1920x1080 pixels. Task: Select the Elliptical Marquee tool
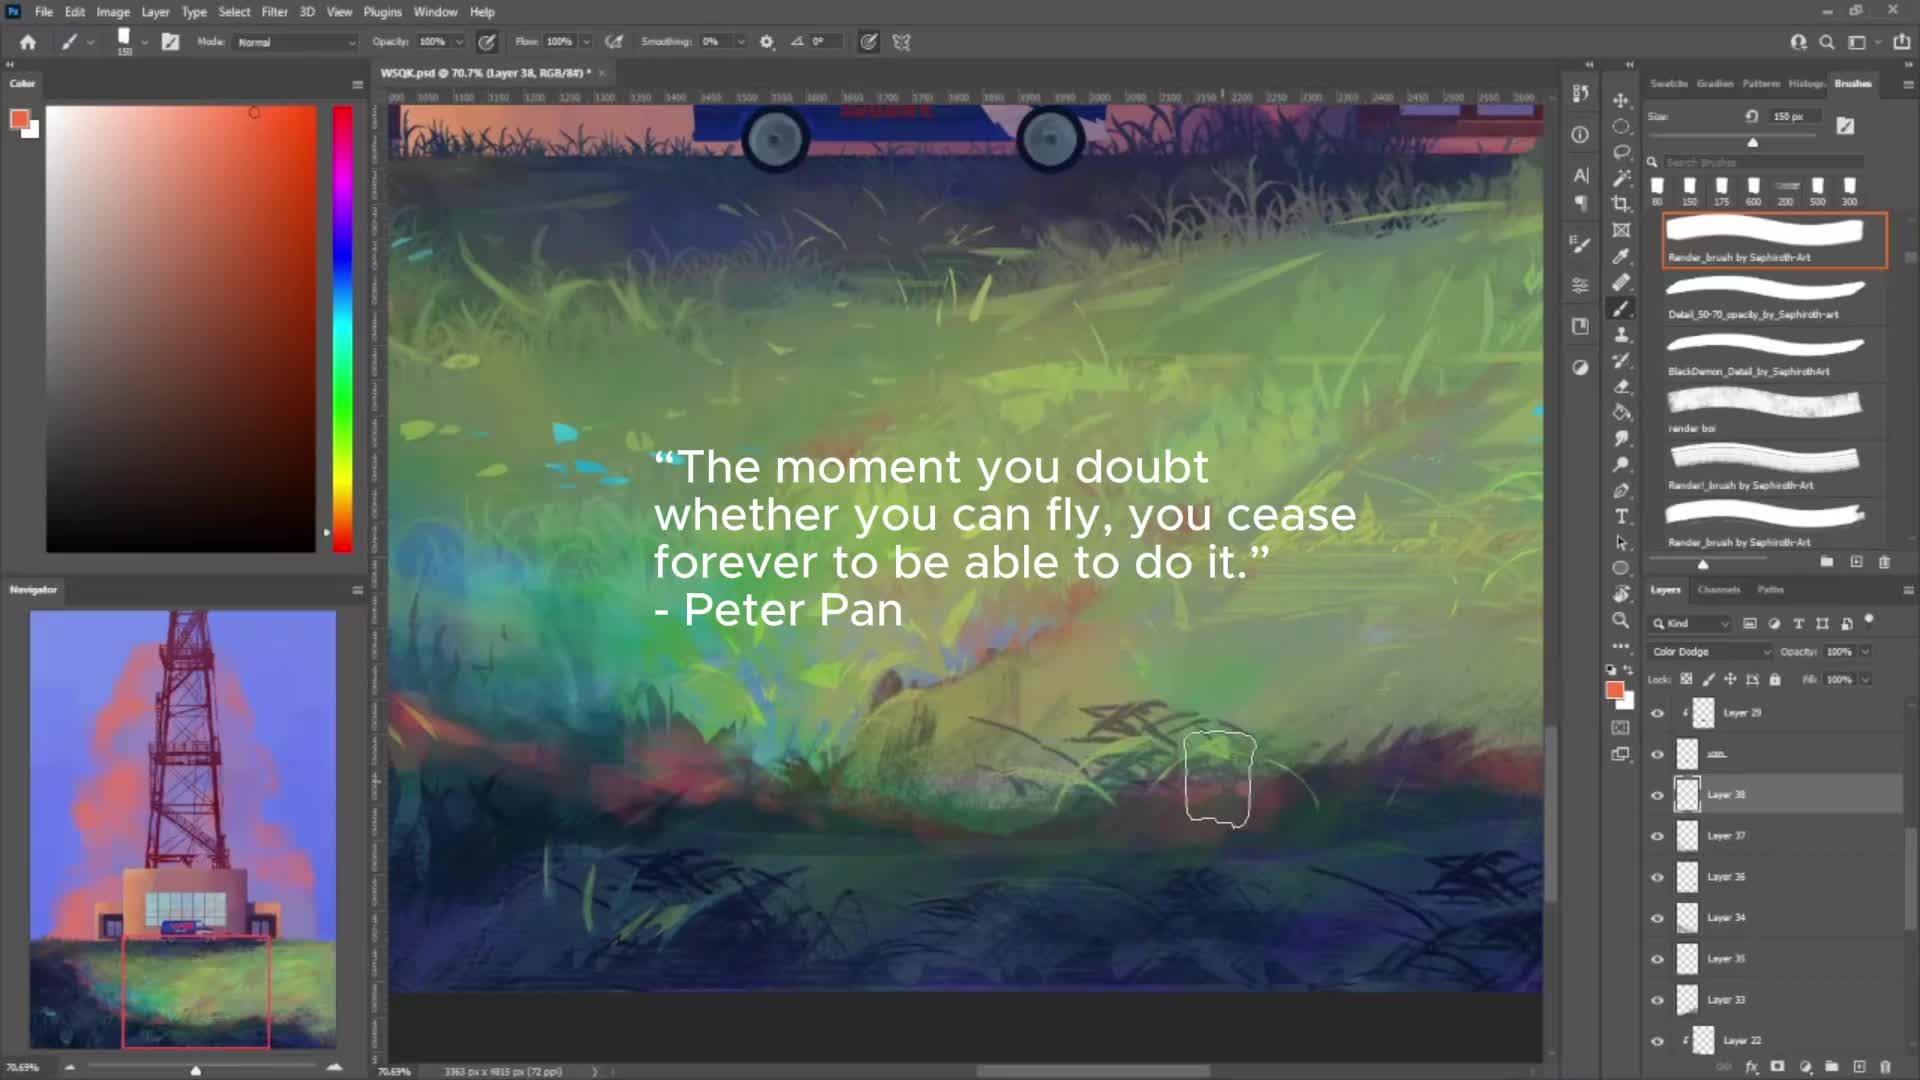pos(1621,126)
